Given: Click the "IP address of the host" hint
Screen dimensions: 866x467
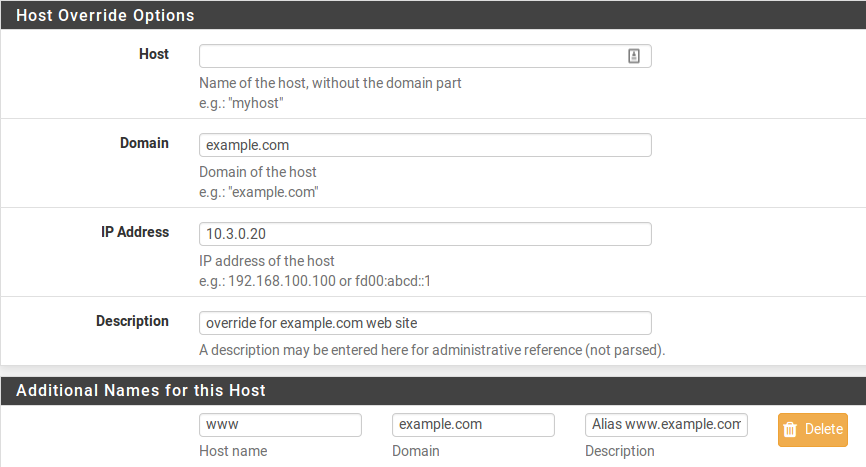Looking at the screenshot, I should coord(267,261).
